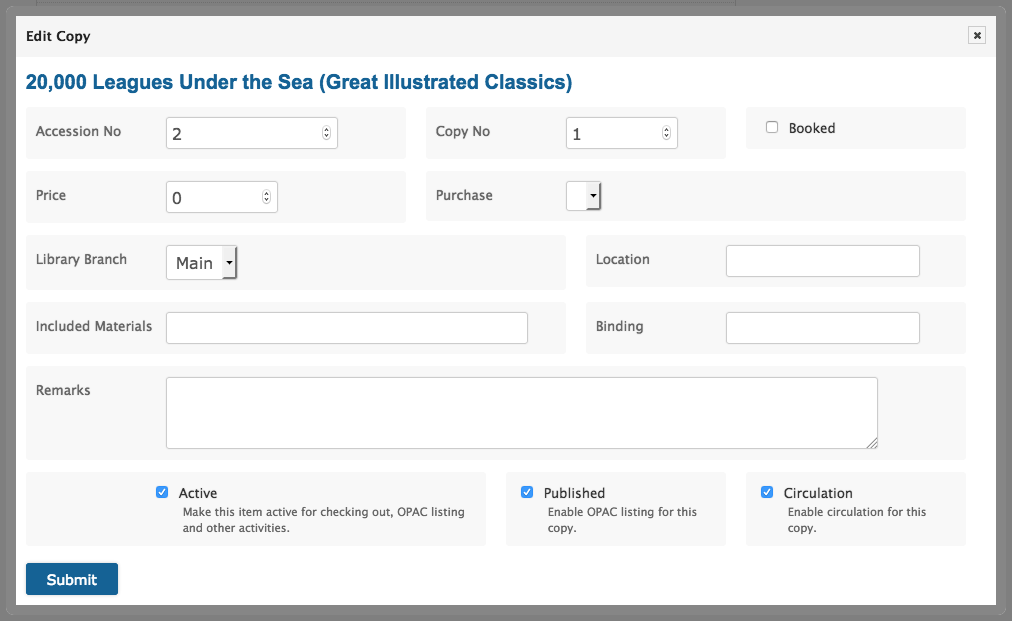The height and width of the screenshot is (621, 1012).
Task: Click the 'Make this item active' description
Action: point(323,520)
